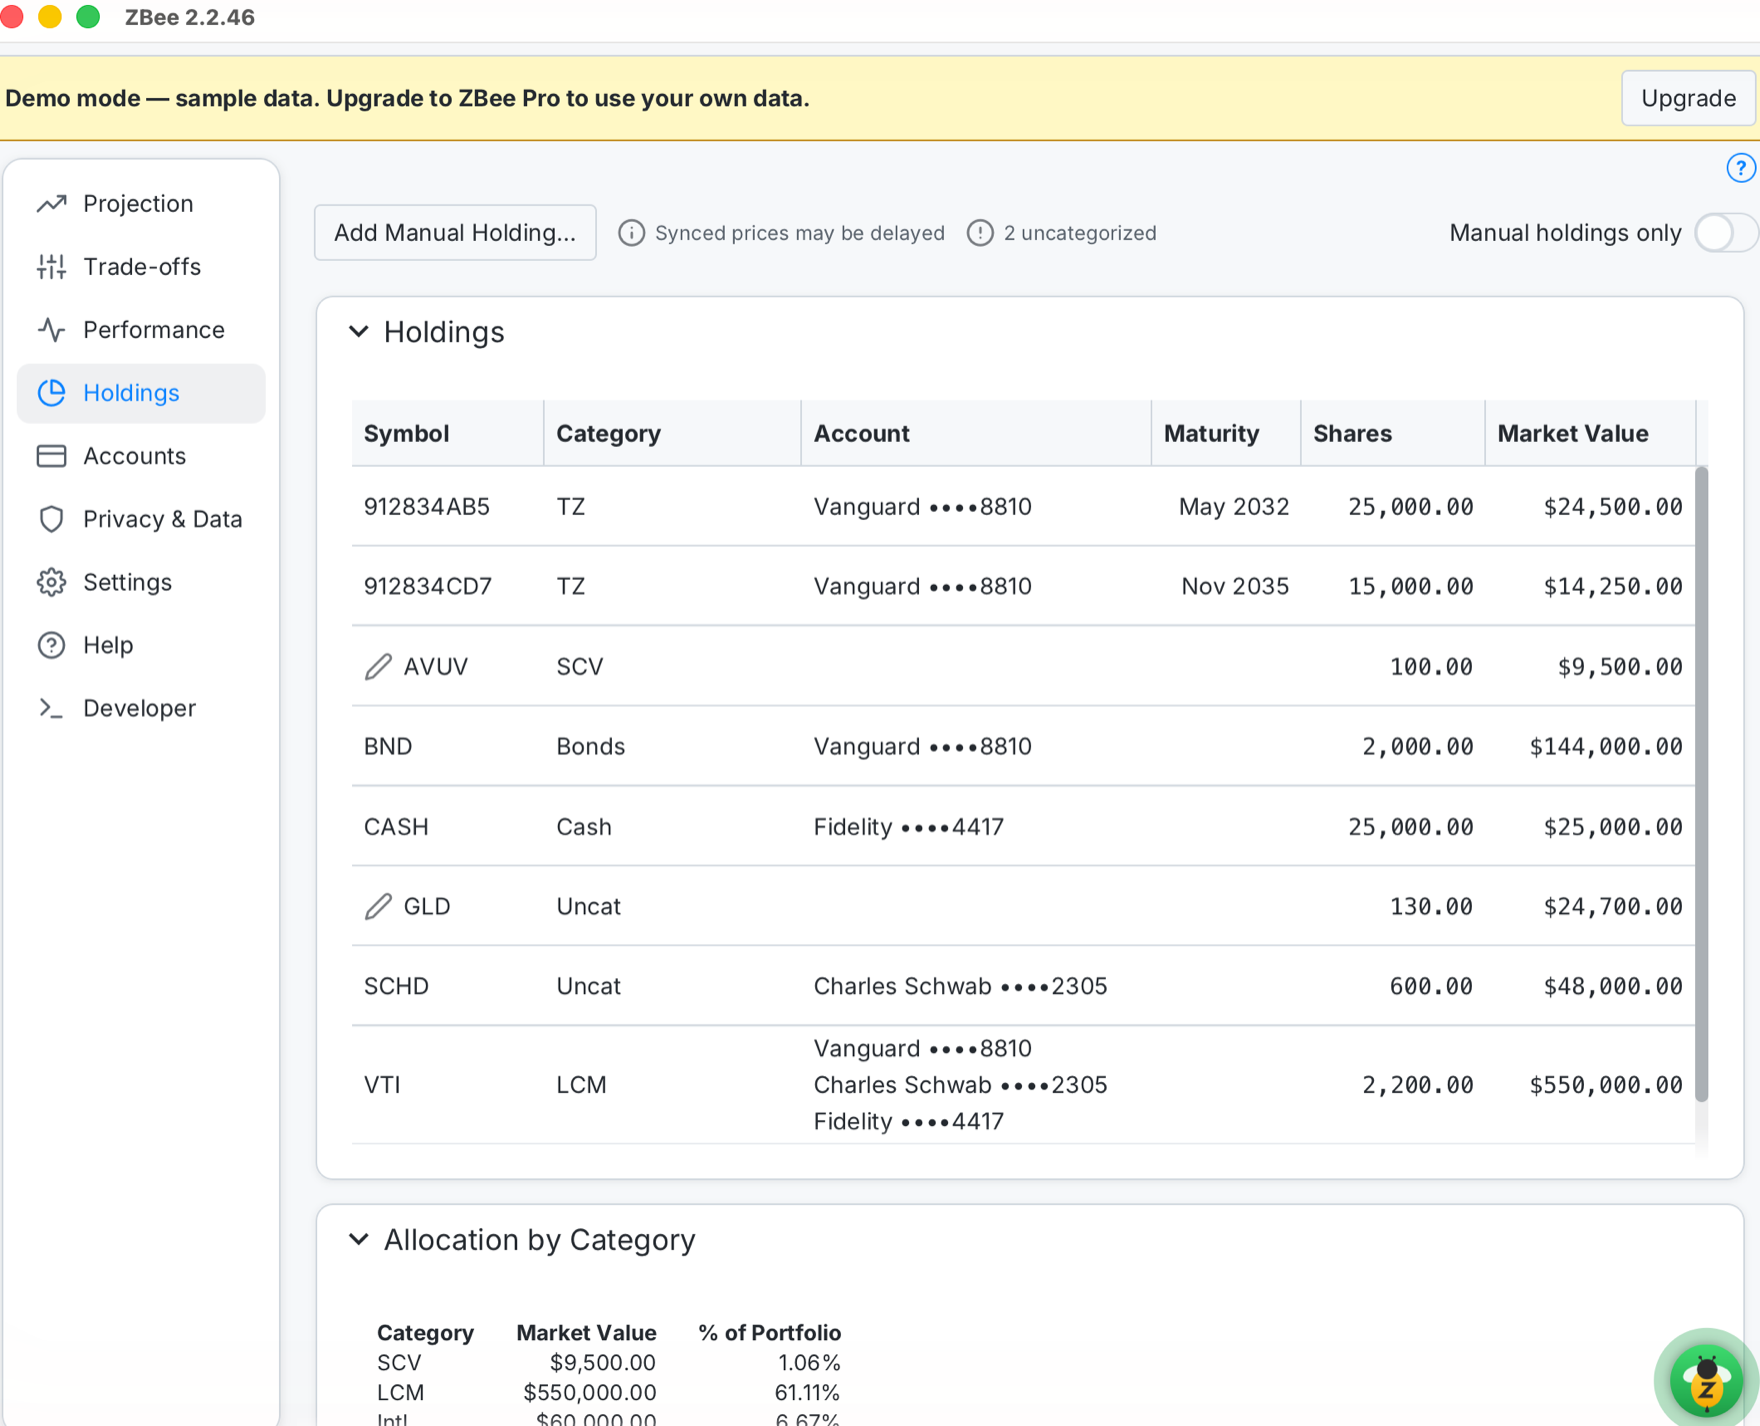Click the CASH symbol cell
Image resolution: width=1760 pixels, height=1426 pixels.
click(396, 827)
